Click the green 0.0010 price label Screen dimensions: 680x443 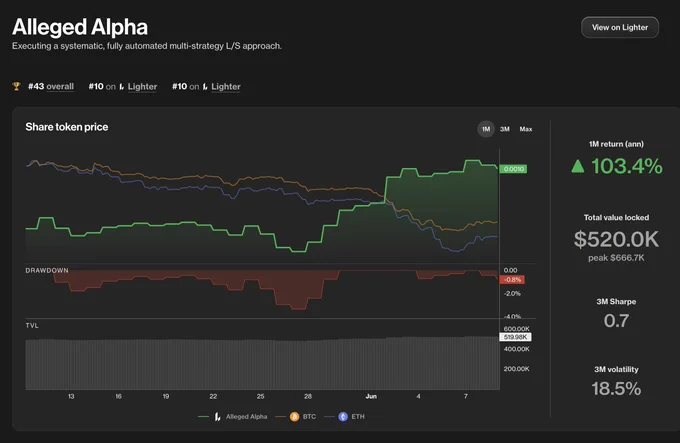point(513,169)
